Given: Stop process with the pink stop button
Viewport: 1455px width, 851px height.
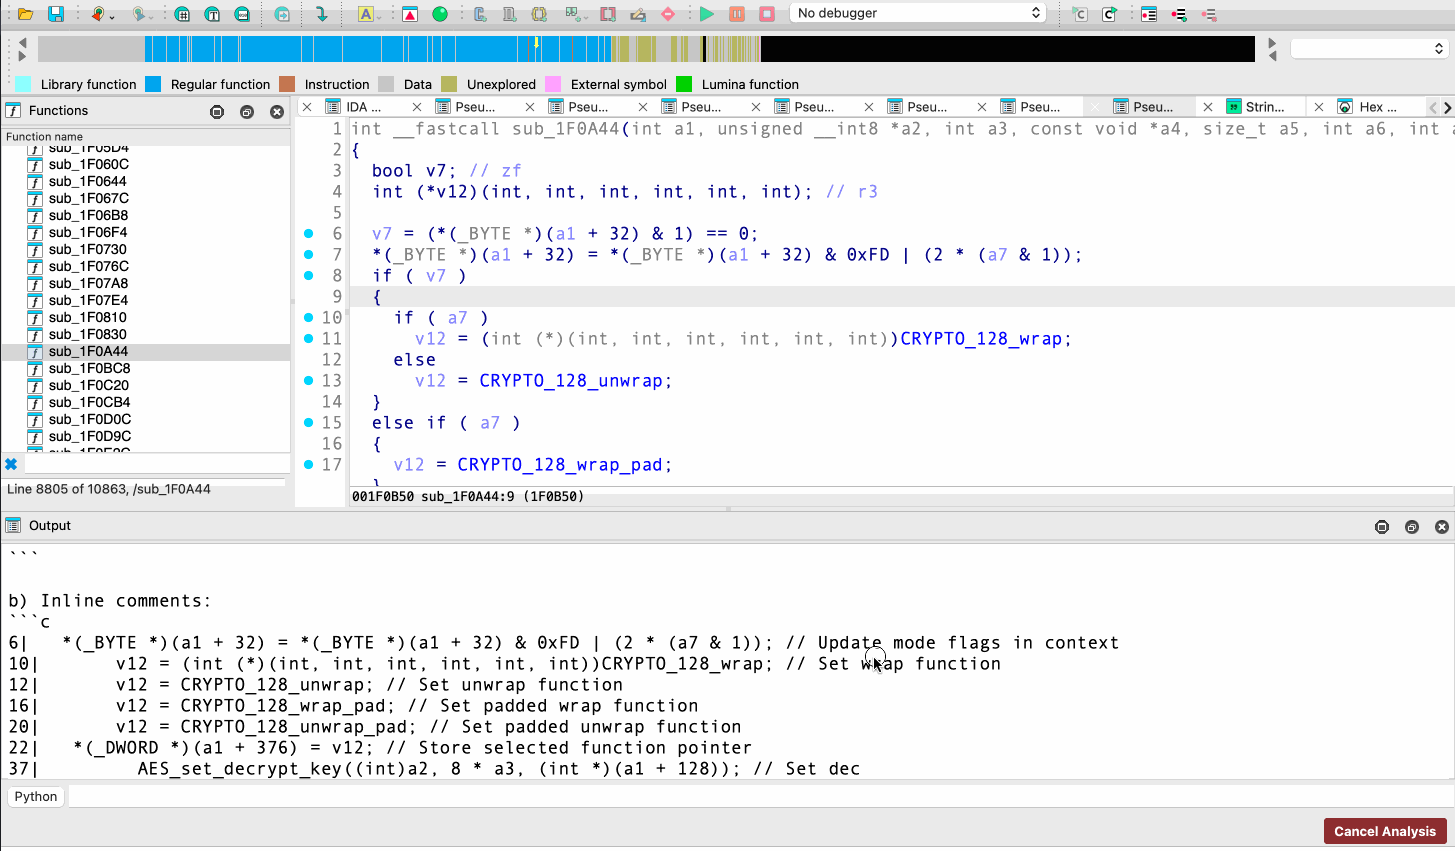Looking at the screenshot, I should (x=767, y=14).
